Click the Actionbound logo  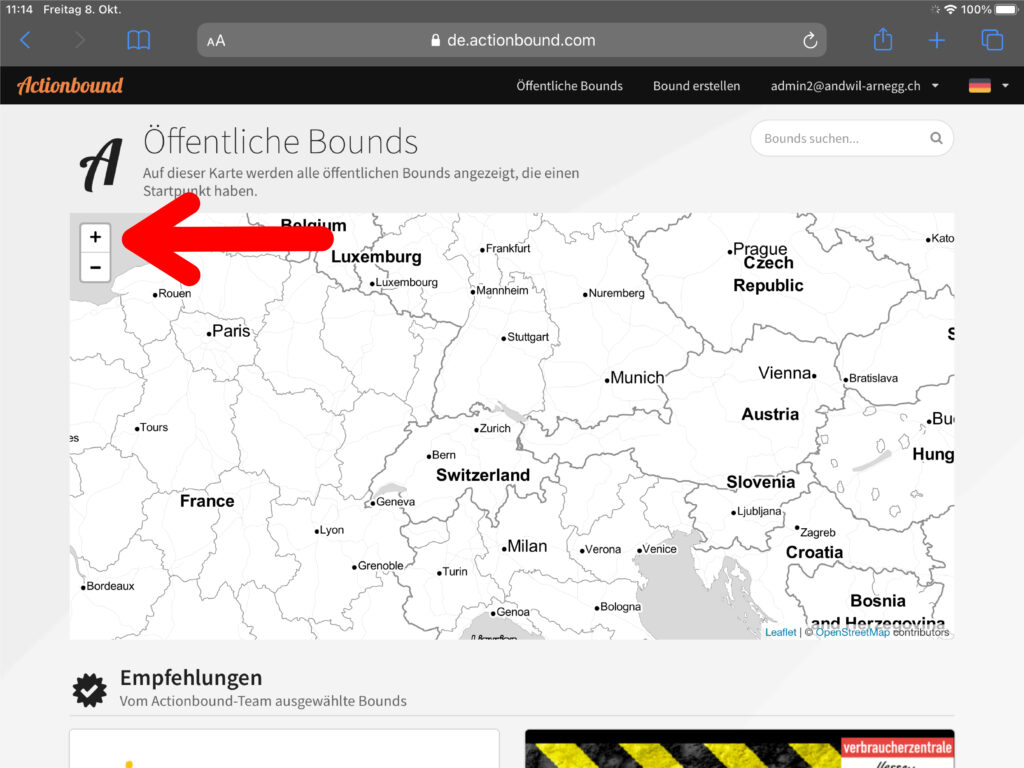click(x=70, y=86)
